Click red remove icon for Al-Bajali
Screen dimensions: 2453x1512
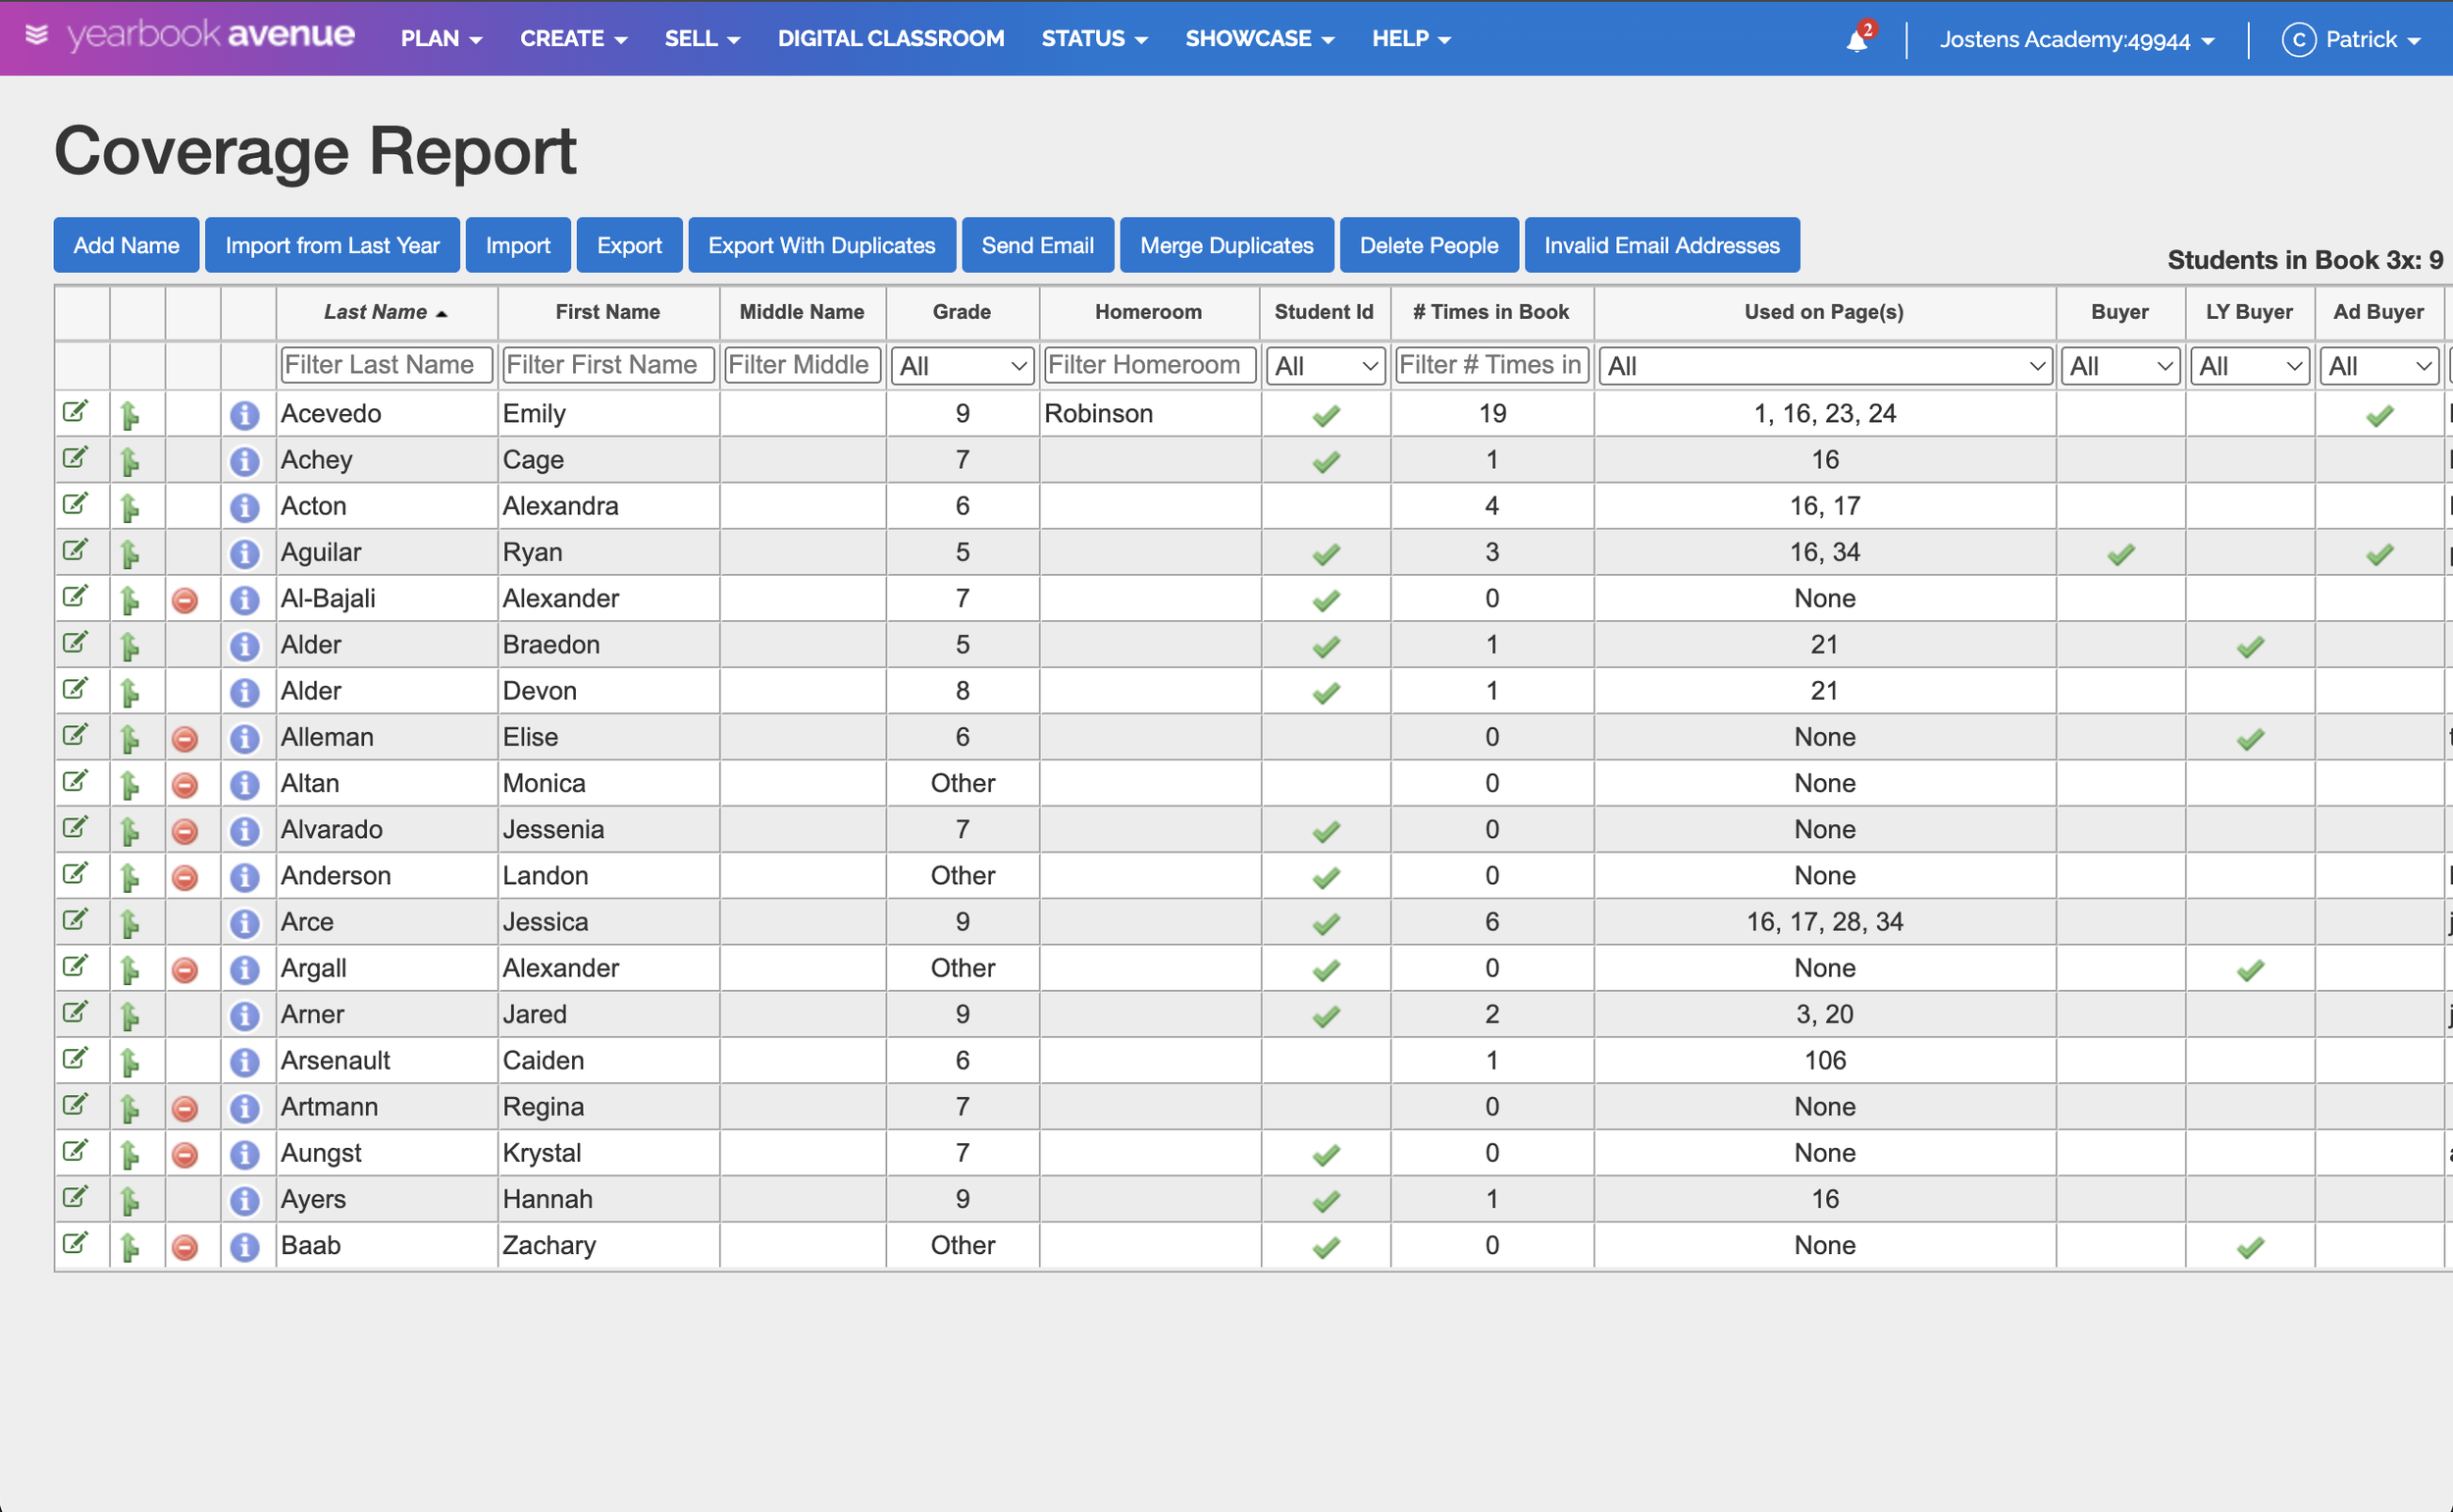click(x=185, y=600)
